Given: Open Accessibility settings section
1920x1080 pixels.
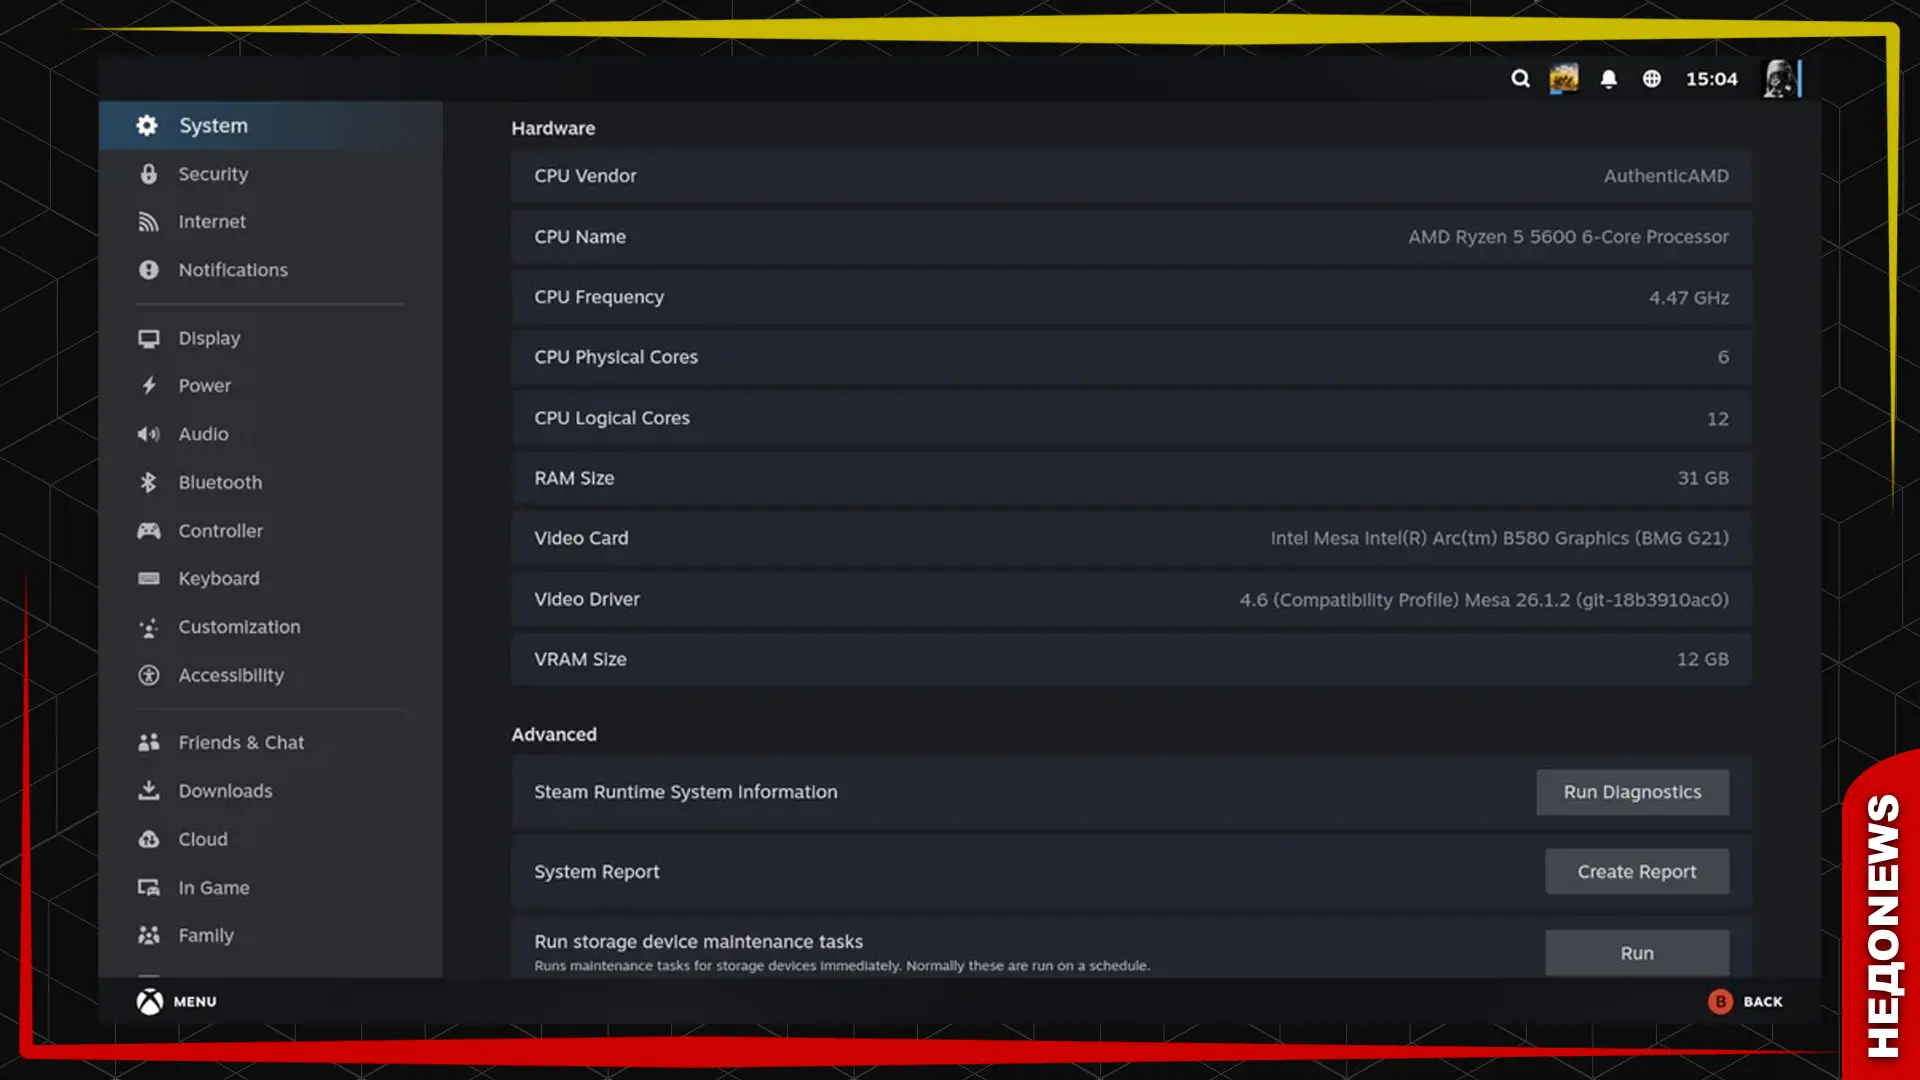Looking at the screenshot, I should pos(270,676).
